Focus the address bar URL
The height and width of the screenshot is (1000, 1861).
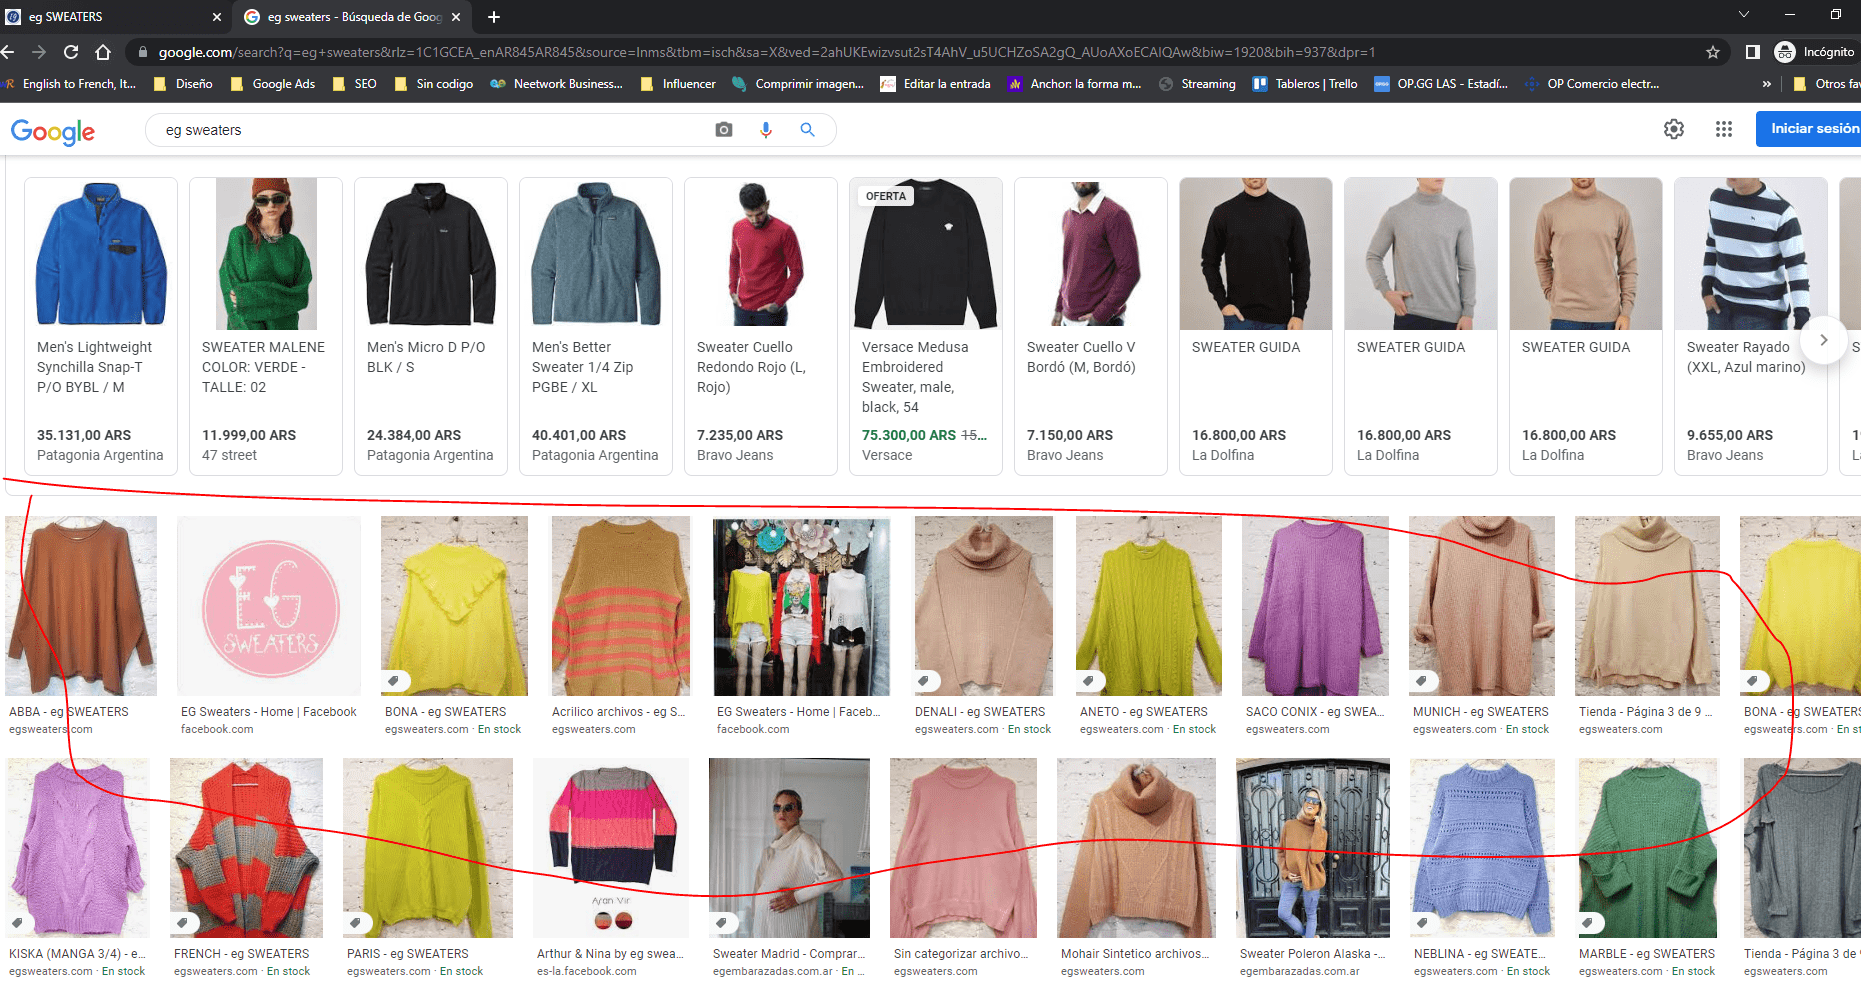click(766, 52)
